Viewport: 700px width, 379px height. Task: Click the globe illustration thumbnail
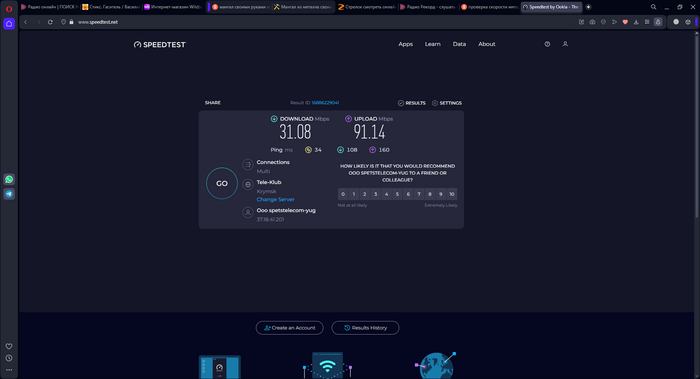pyautogui.click(x=436, y=365)
